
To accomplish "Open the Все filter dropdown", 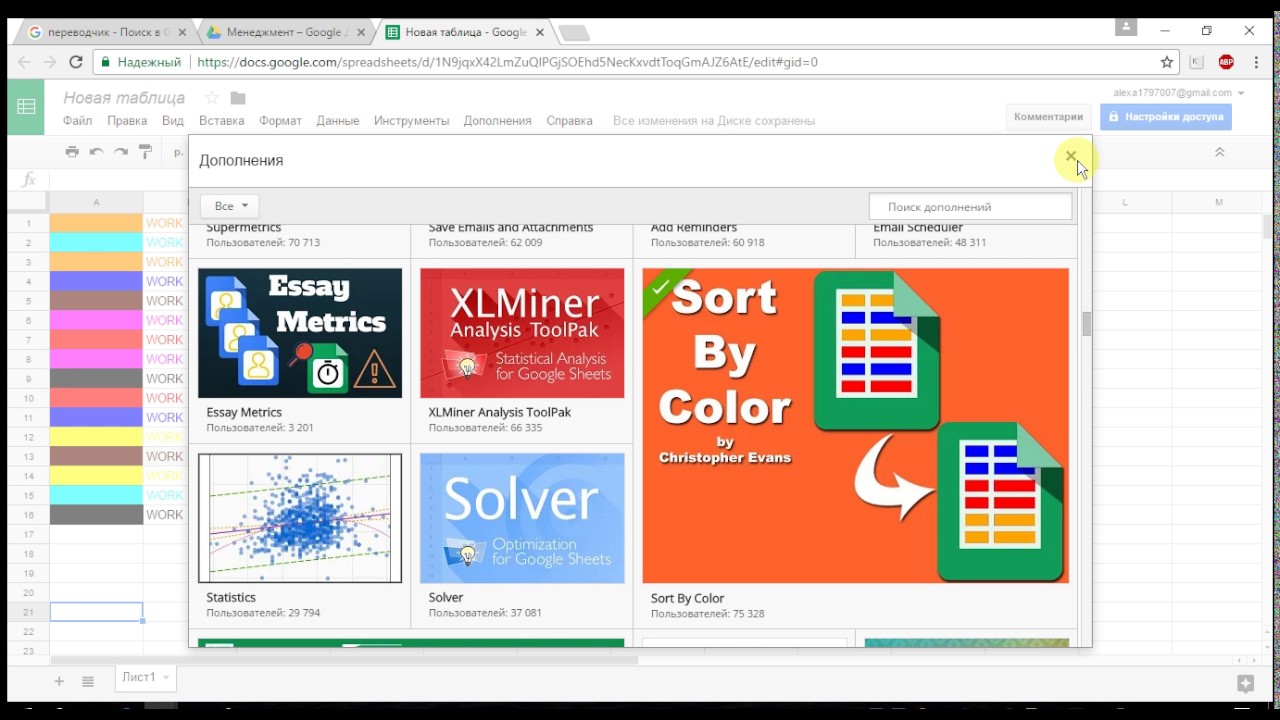I will 230,206.
